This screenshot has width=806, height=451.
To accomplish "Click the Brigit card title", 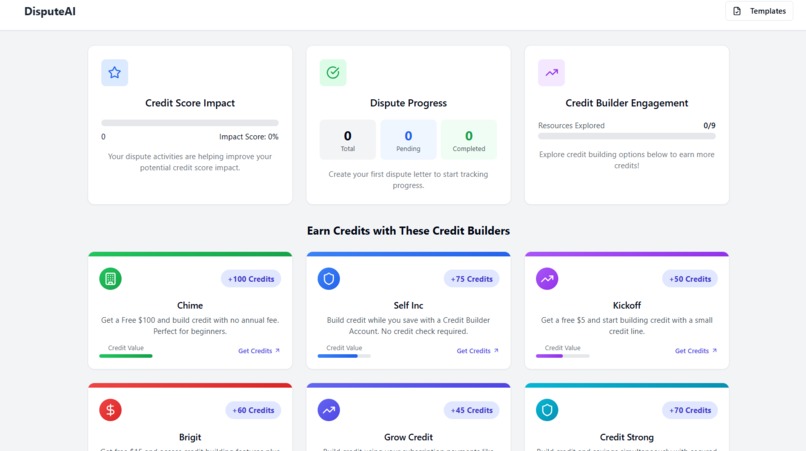I will pos(190,437).
